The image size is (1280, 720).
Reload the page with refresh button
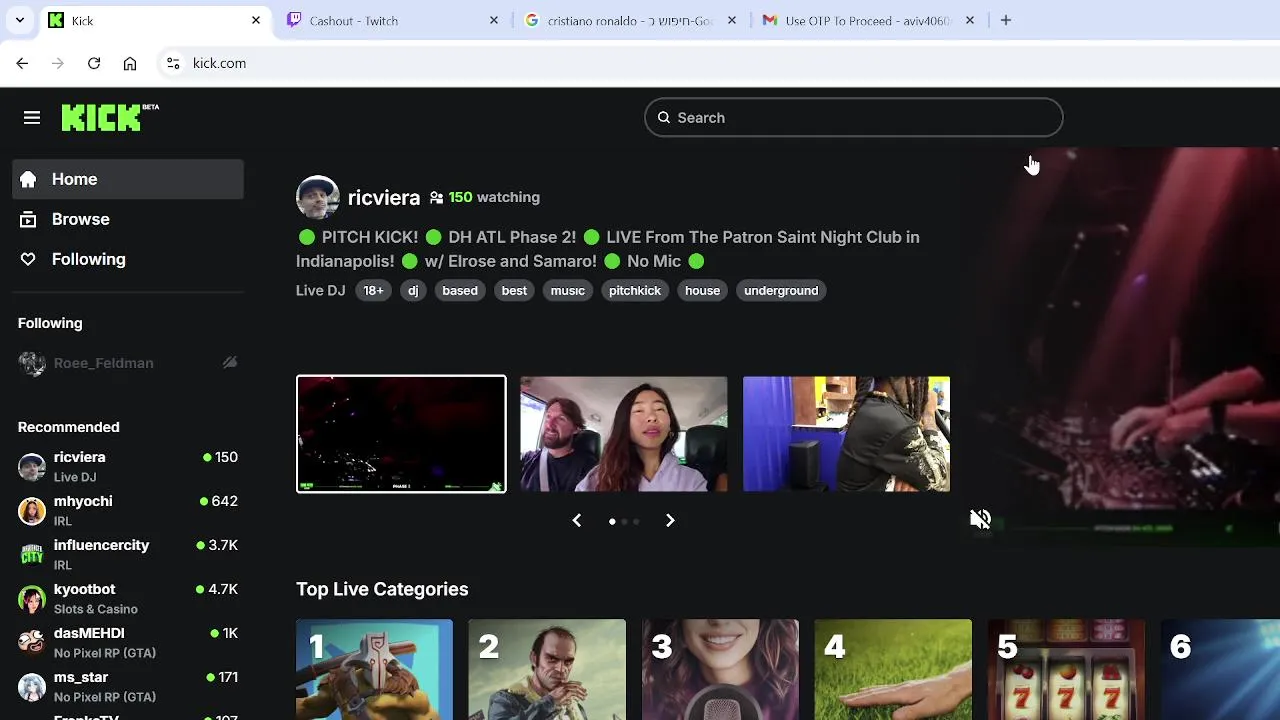pos(94,63)
